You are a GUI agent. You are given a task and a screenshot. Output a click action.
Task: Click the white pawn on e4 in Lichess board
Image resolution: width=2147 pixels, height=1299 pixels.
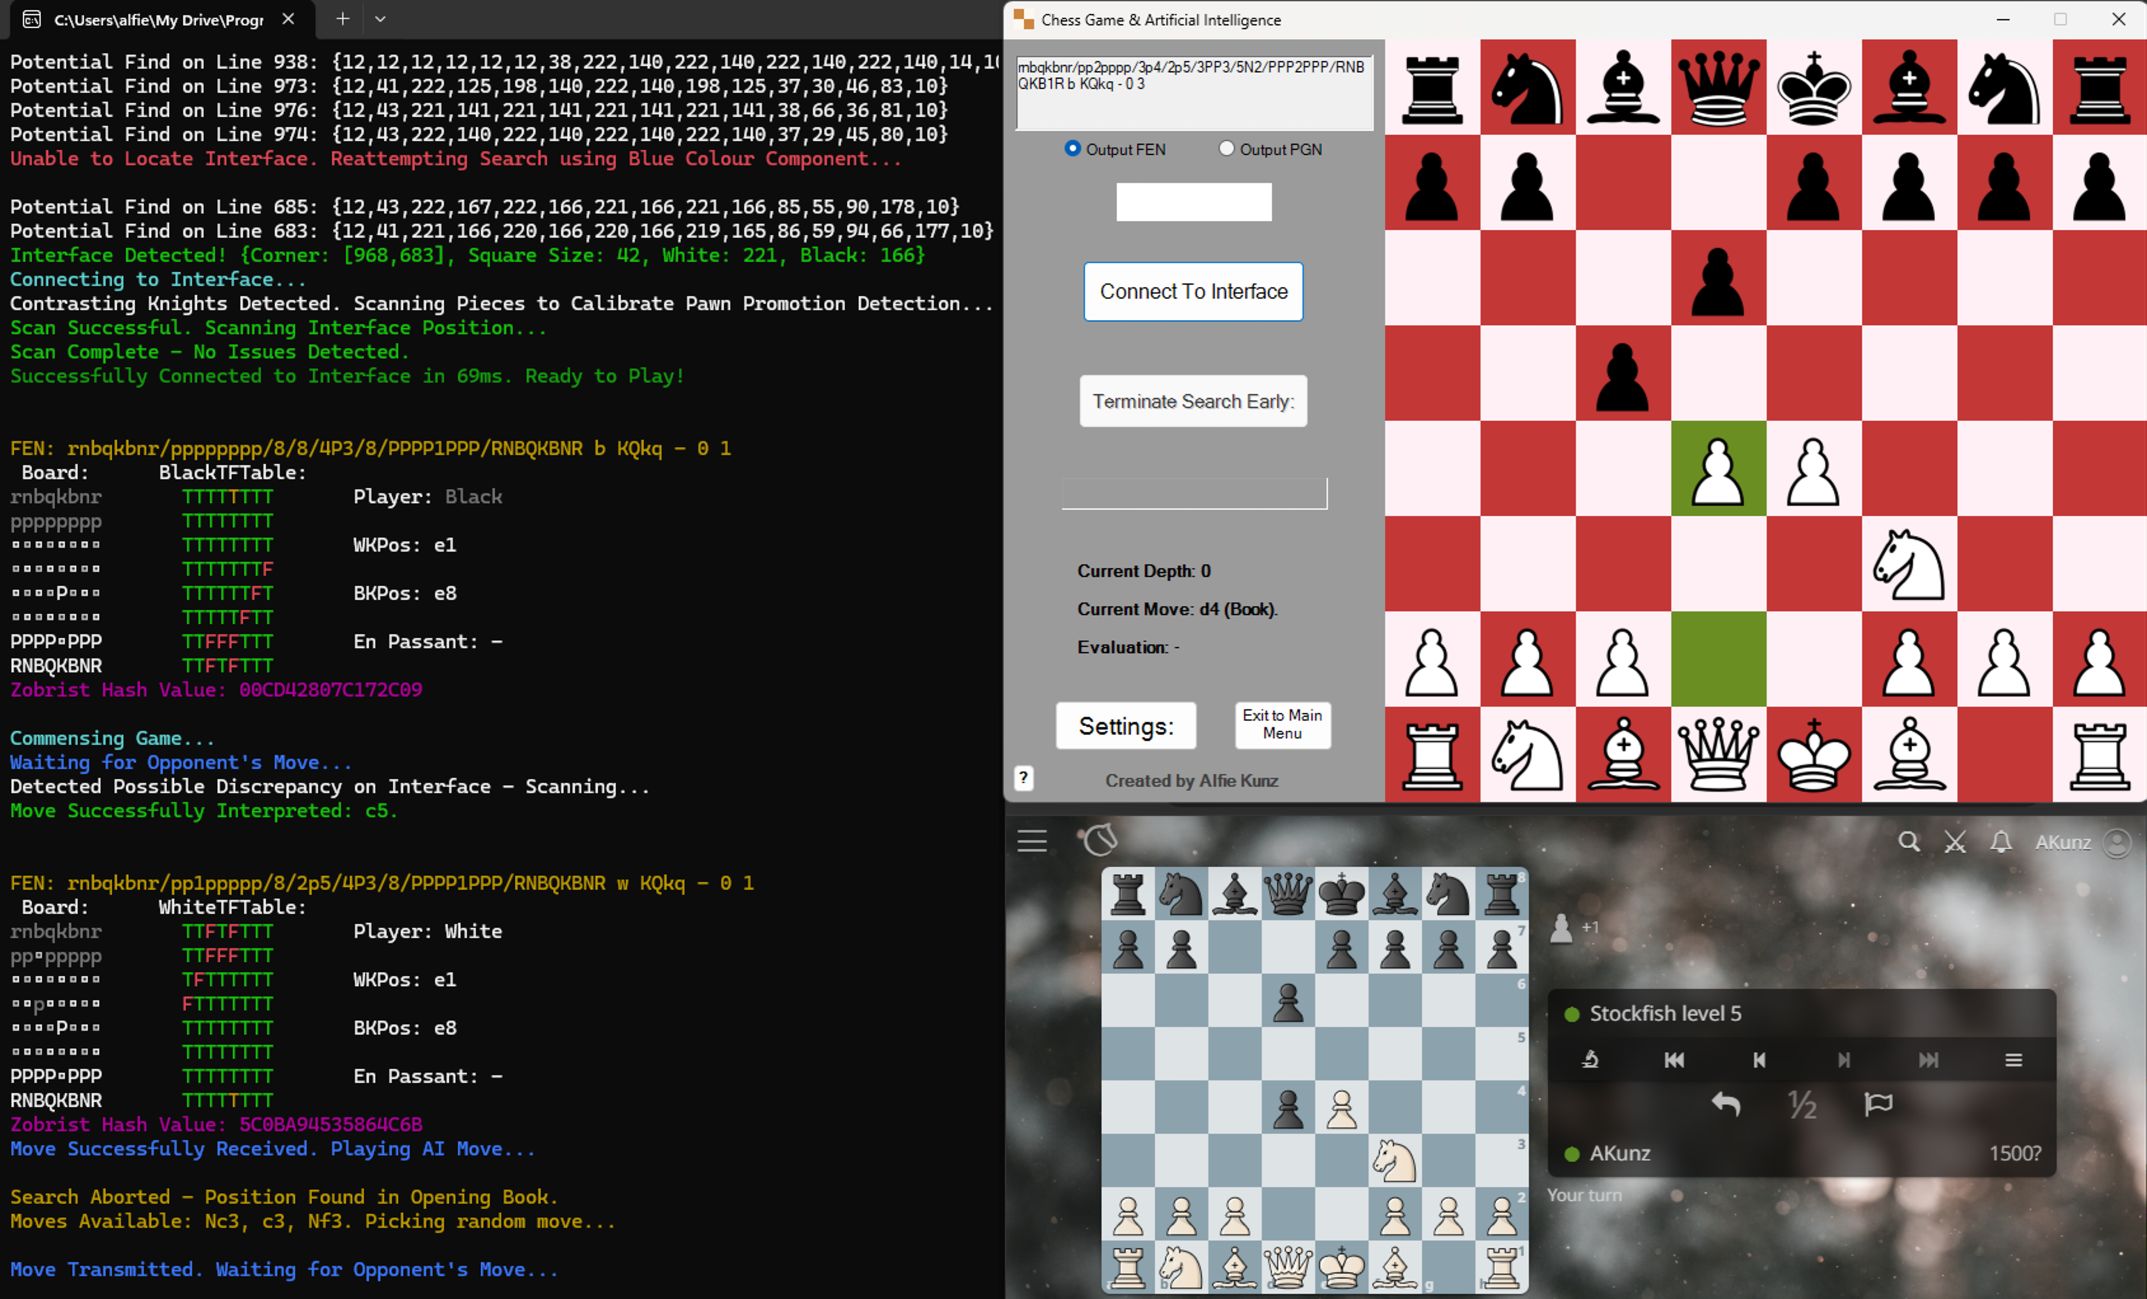click(x=1341, y=1108)
